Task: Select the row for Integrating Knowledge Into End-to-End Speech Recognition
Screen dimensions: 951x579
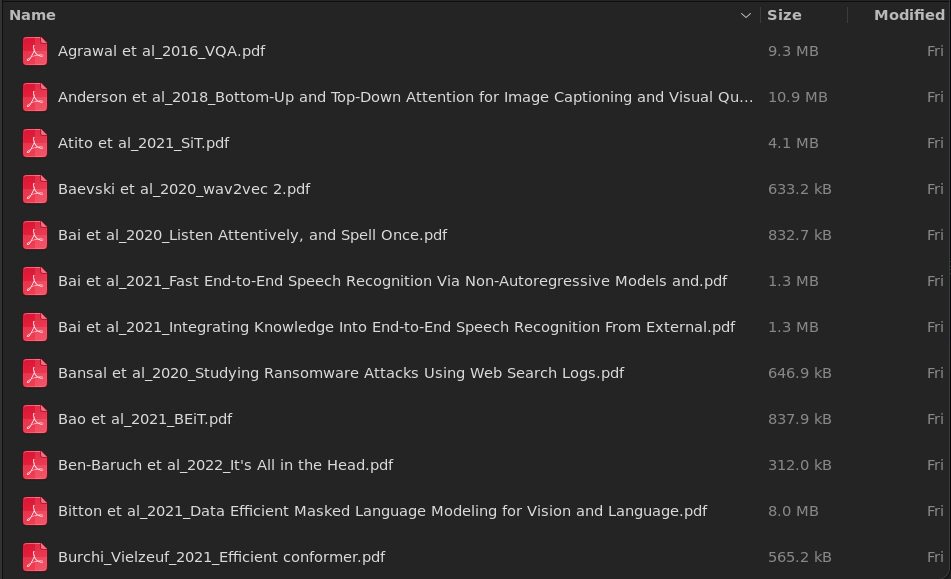Action: click(397, 327)
